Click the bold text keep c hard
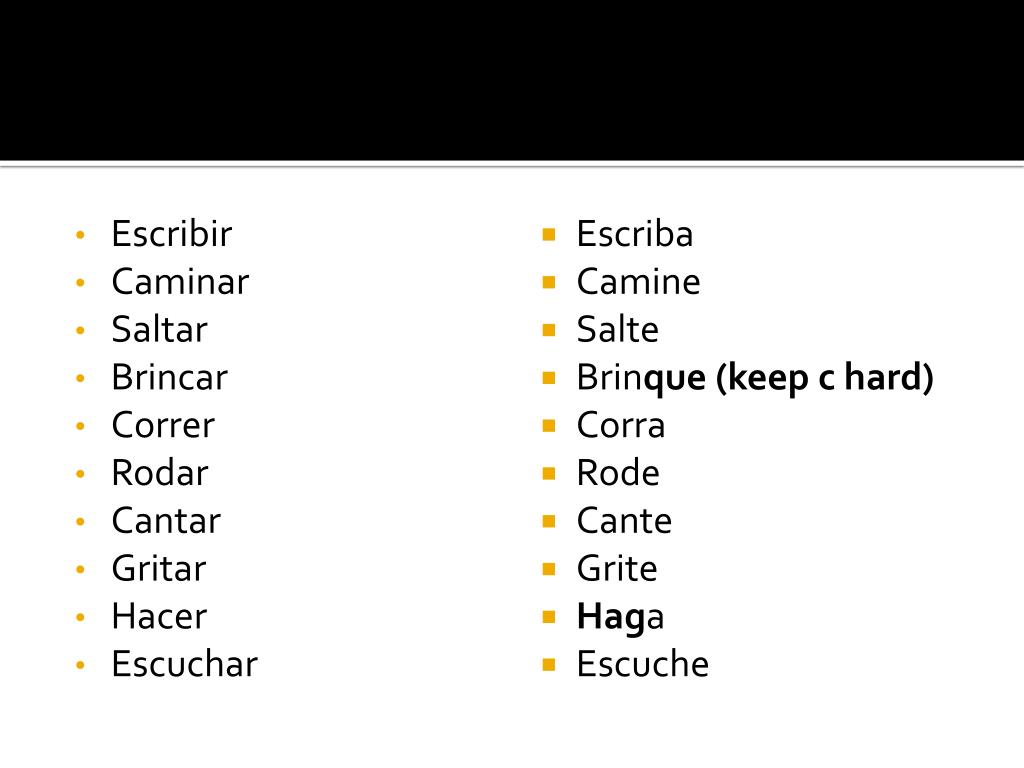Viewport: 1024px width, 768px height. click(825, 377)
